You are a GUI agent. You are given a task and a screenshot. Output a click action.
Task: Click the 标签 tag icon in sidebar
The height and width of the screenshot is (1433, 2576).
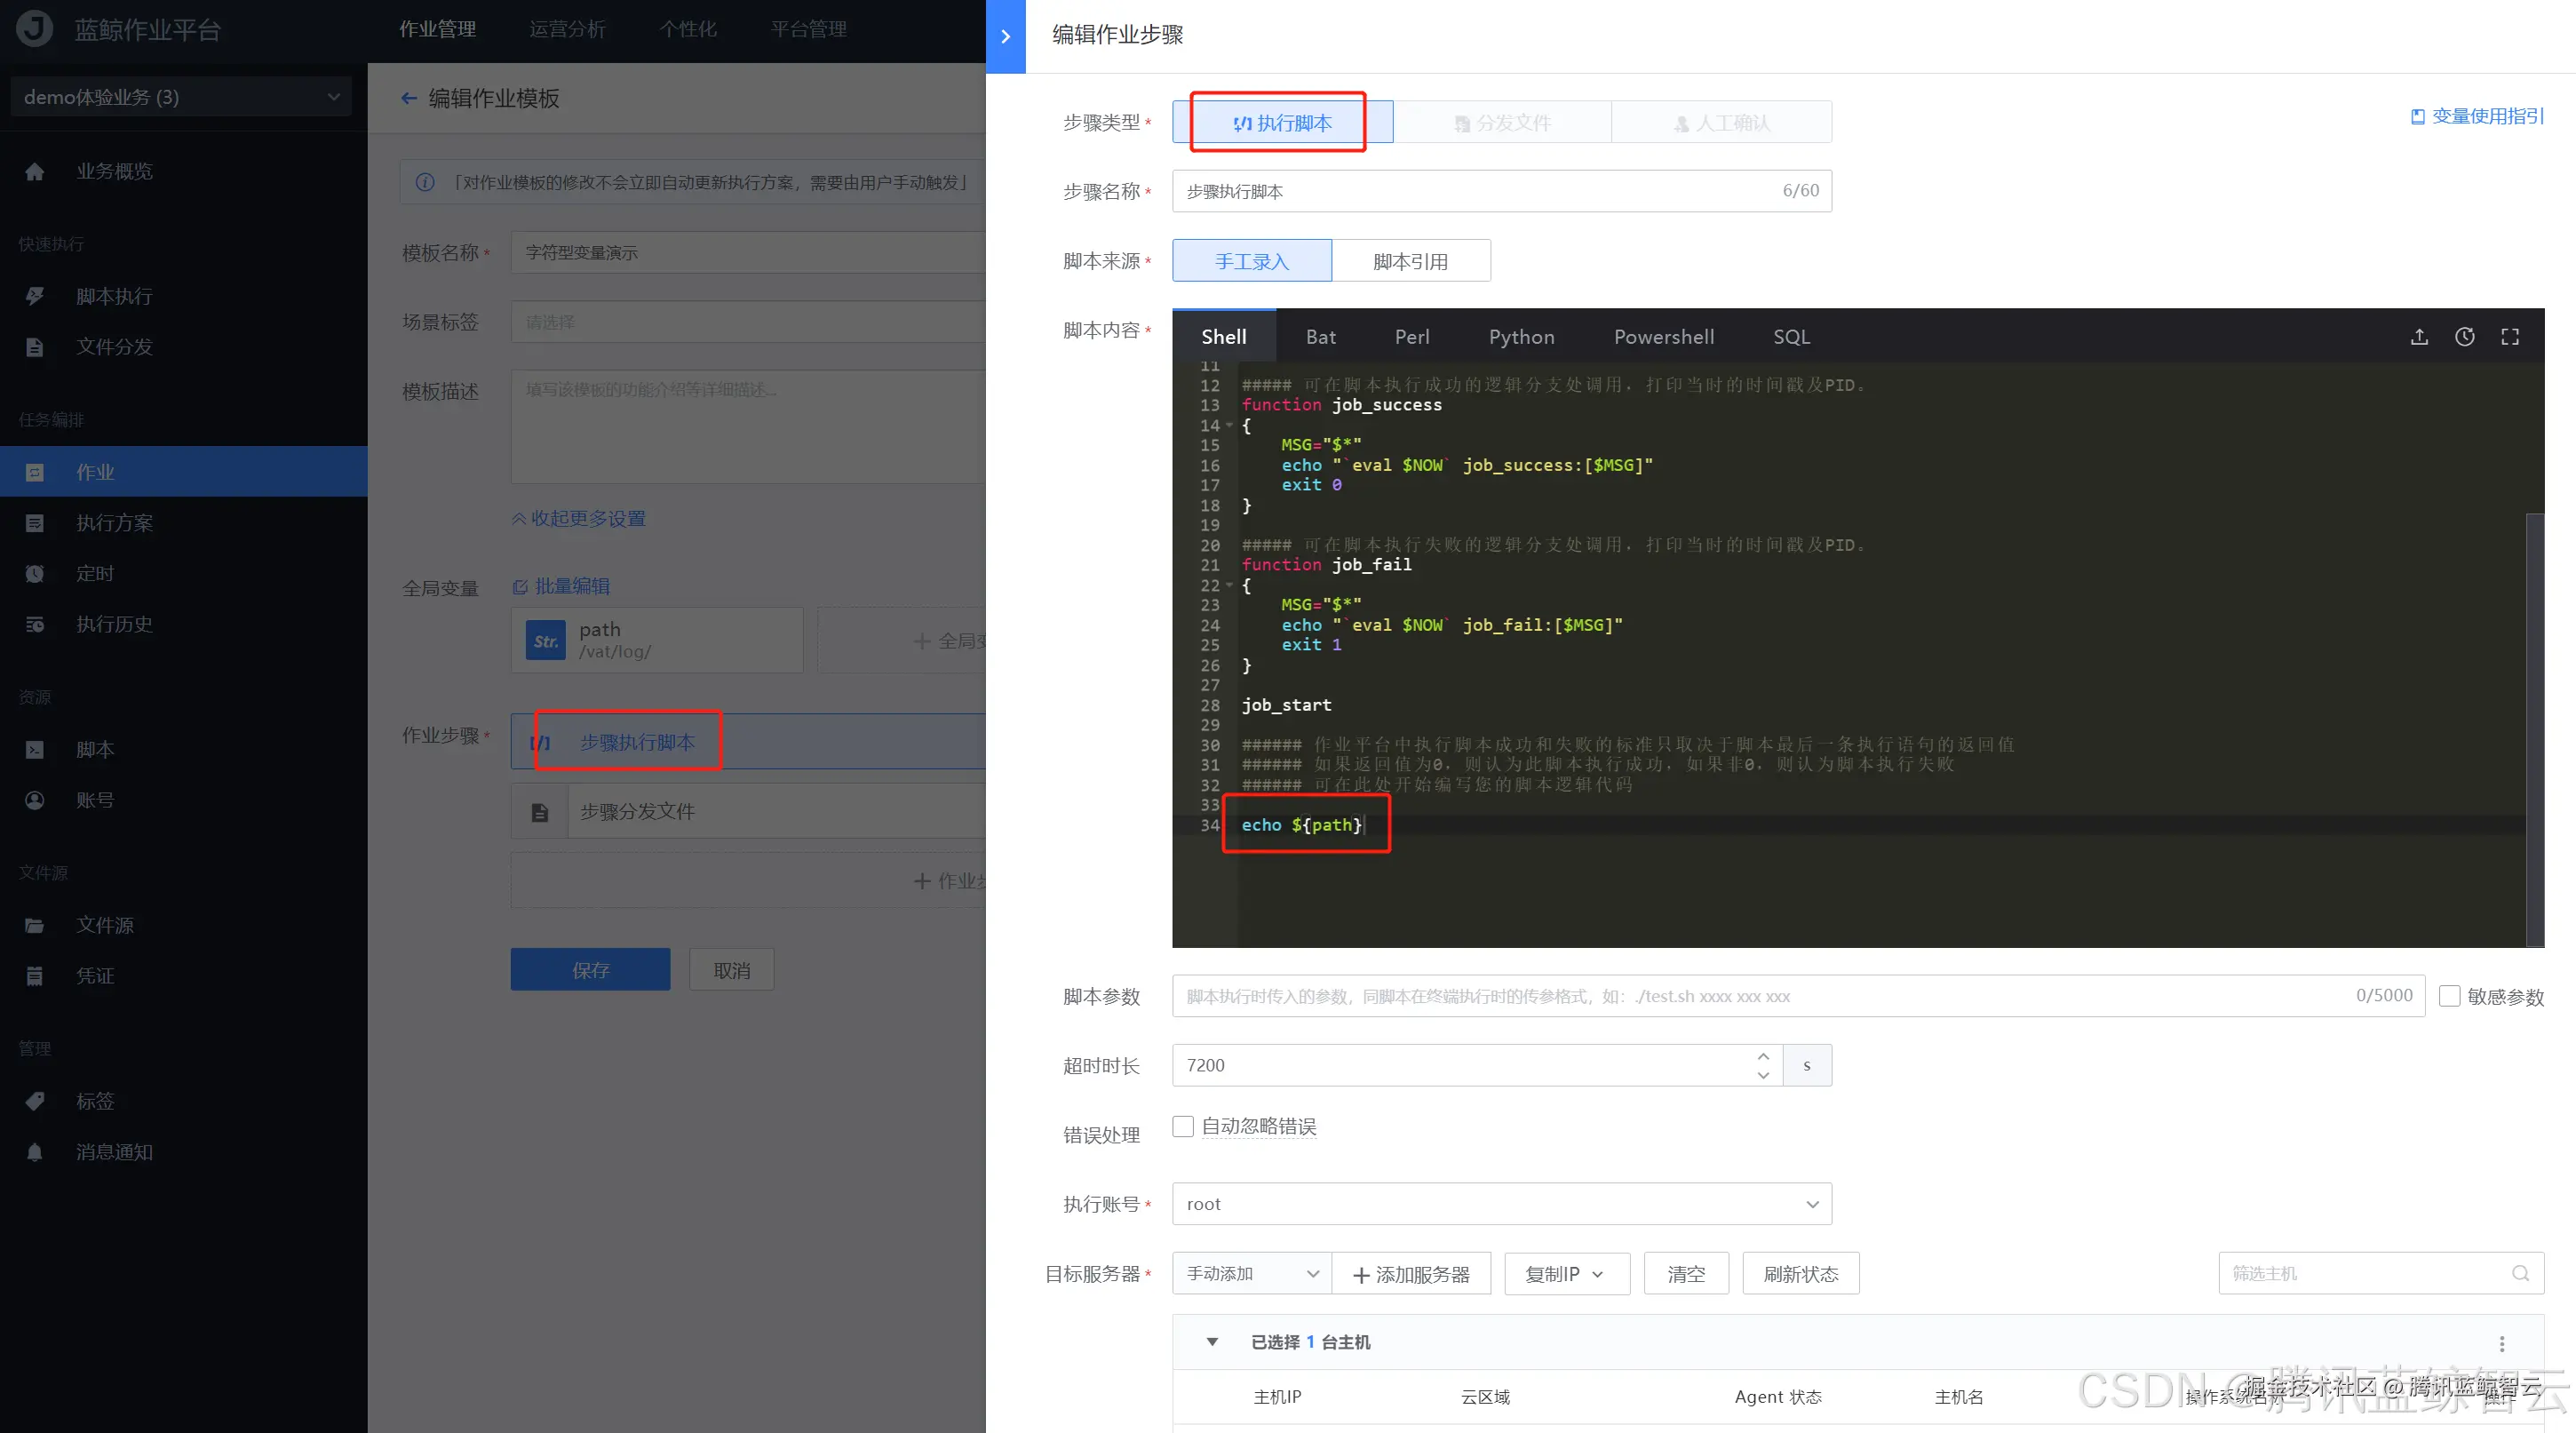pyautogui.click(x=35, y=1101)
